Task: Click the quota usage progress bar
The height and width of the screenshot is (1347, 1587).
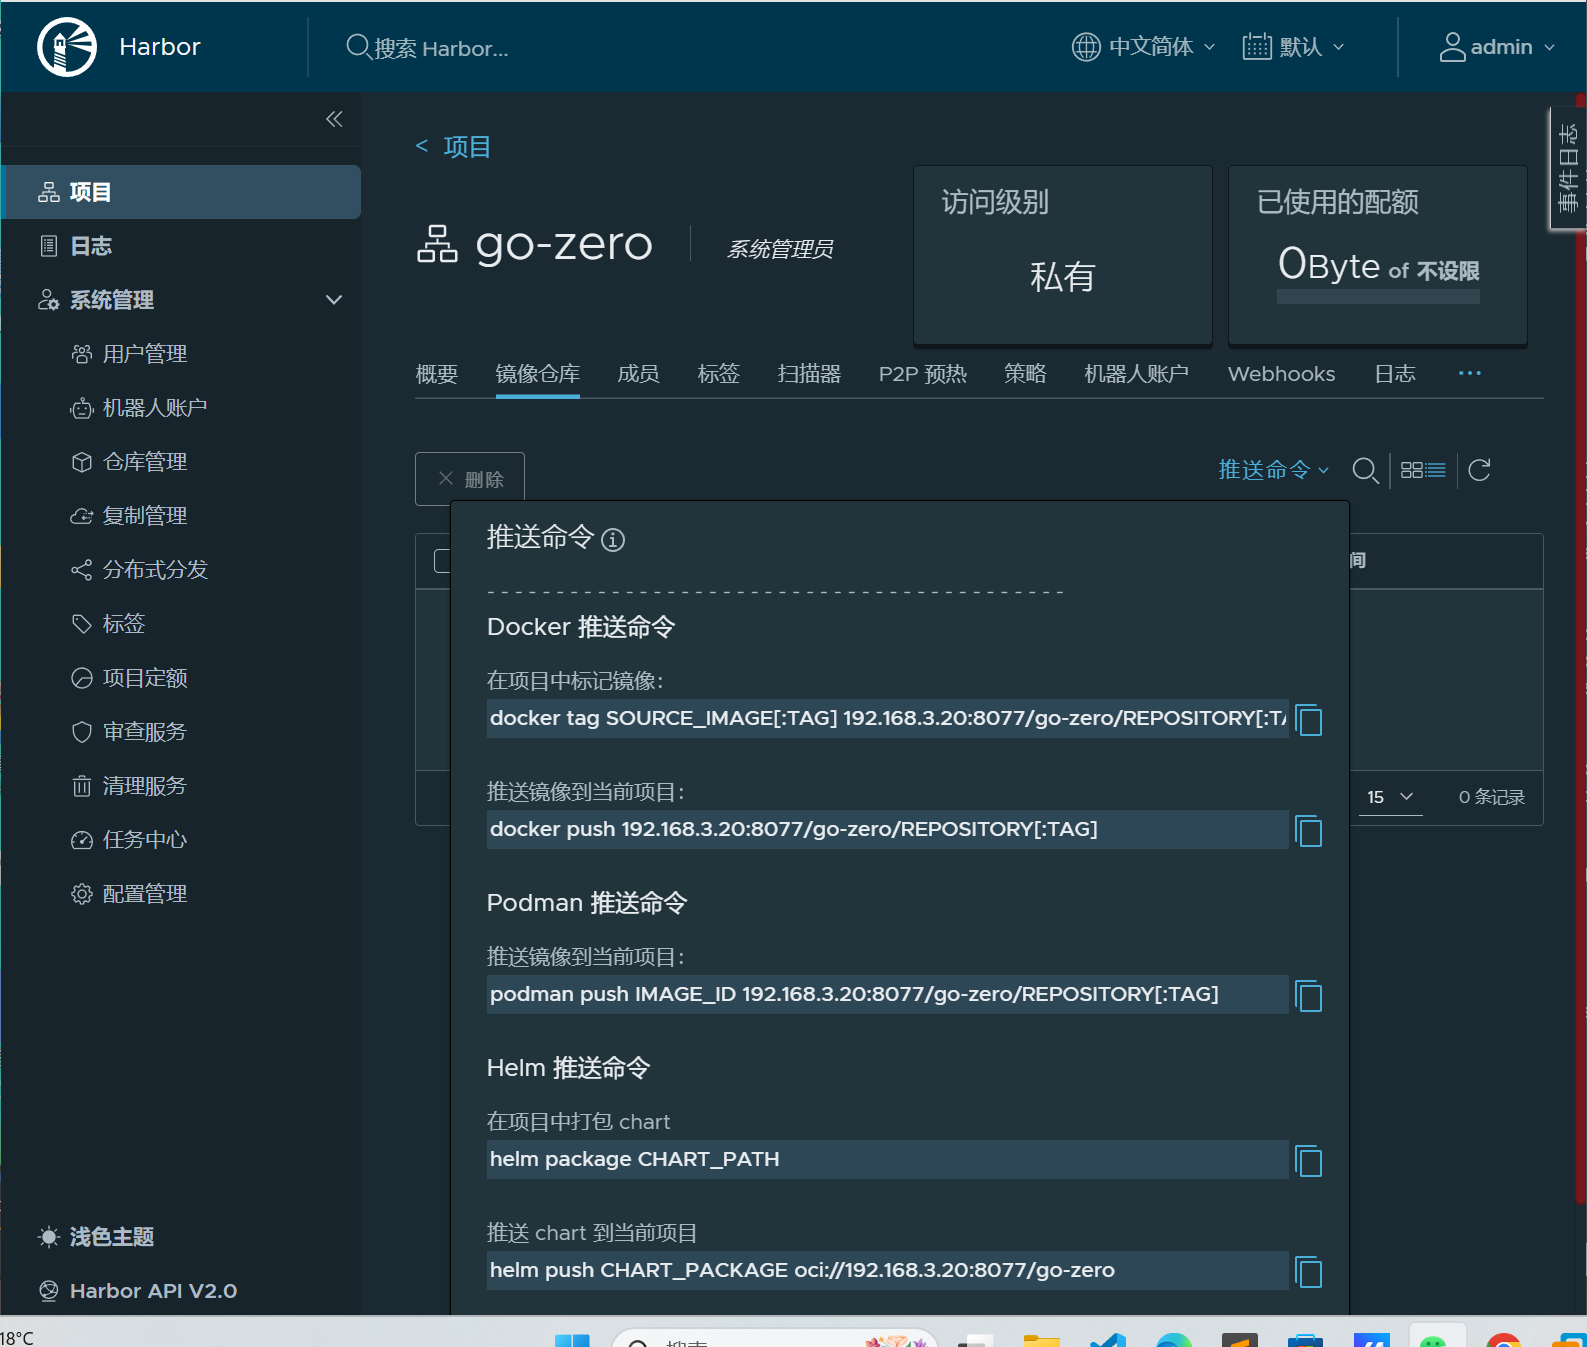Action: (x=1378, y=297)
